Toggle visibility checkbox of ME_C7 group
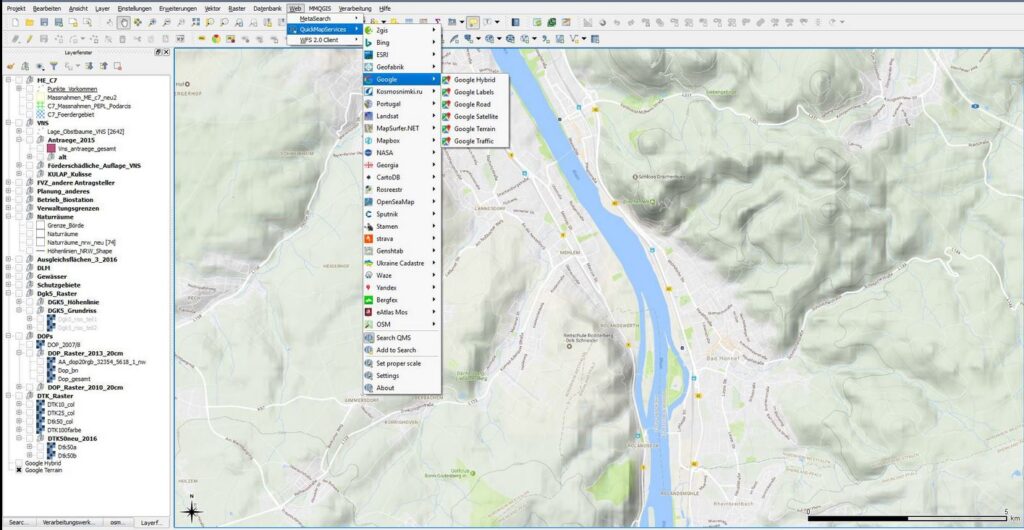 [x=19, y=80]
